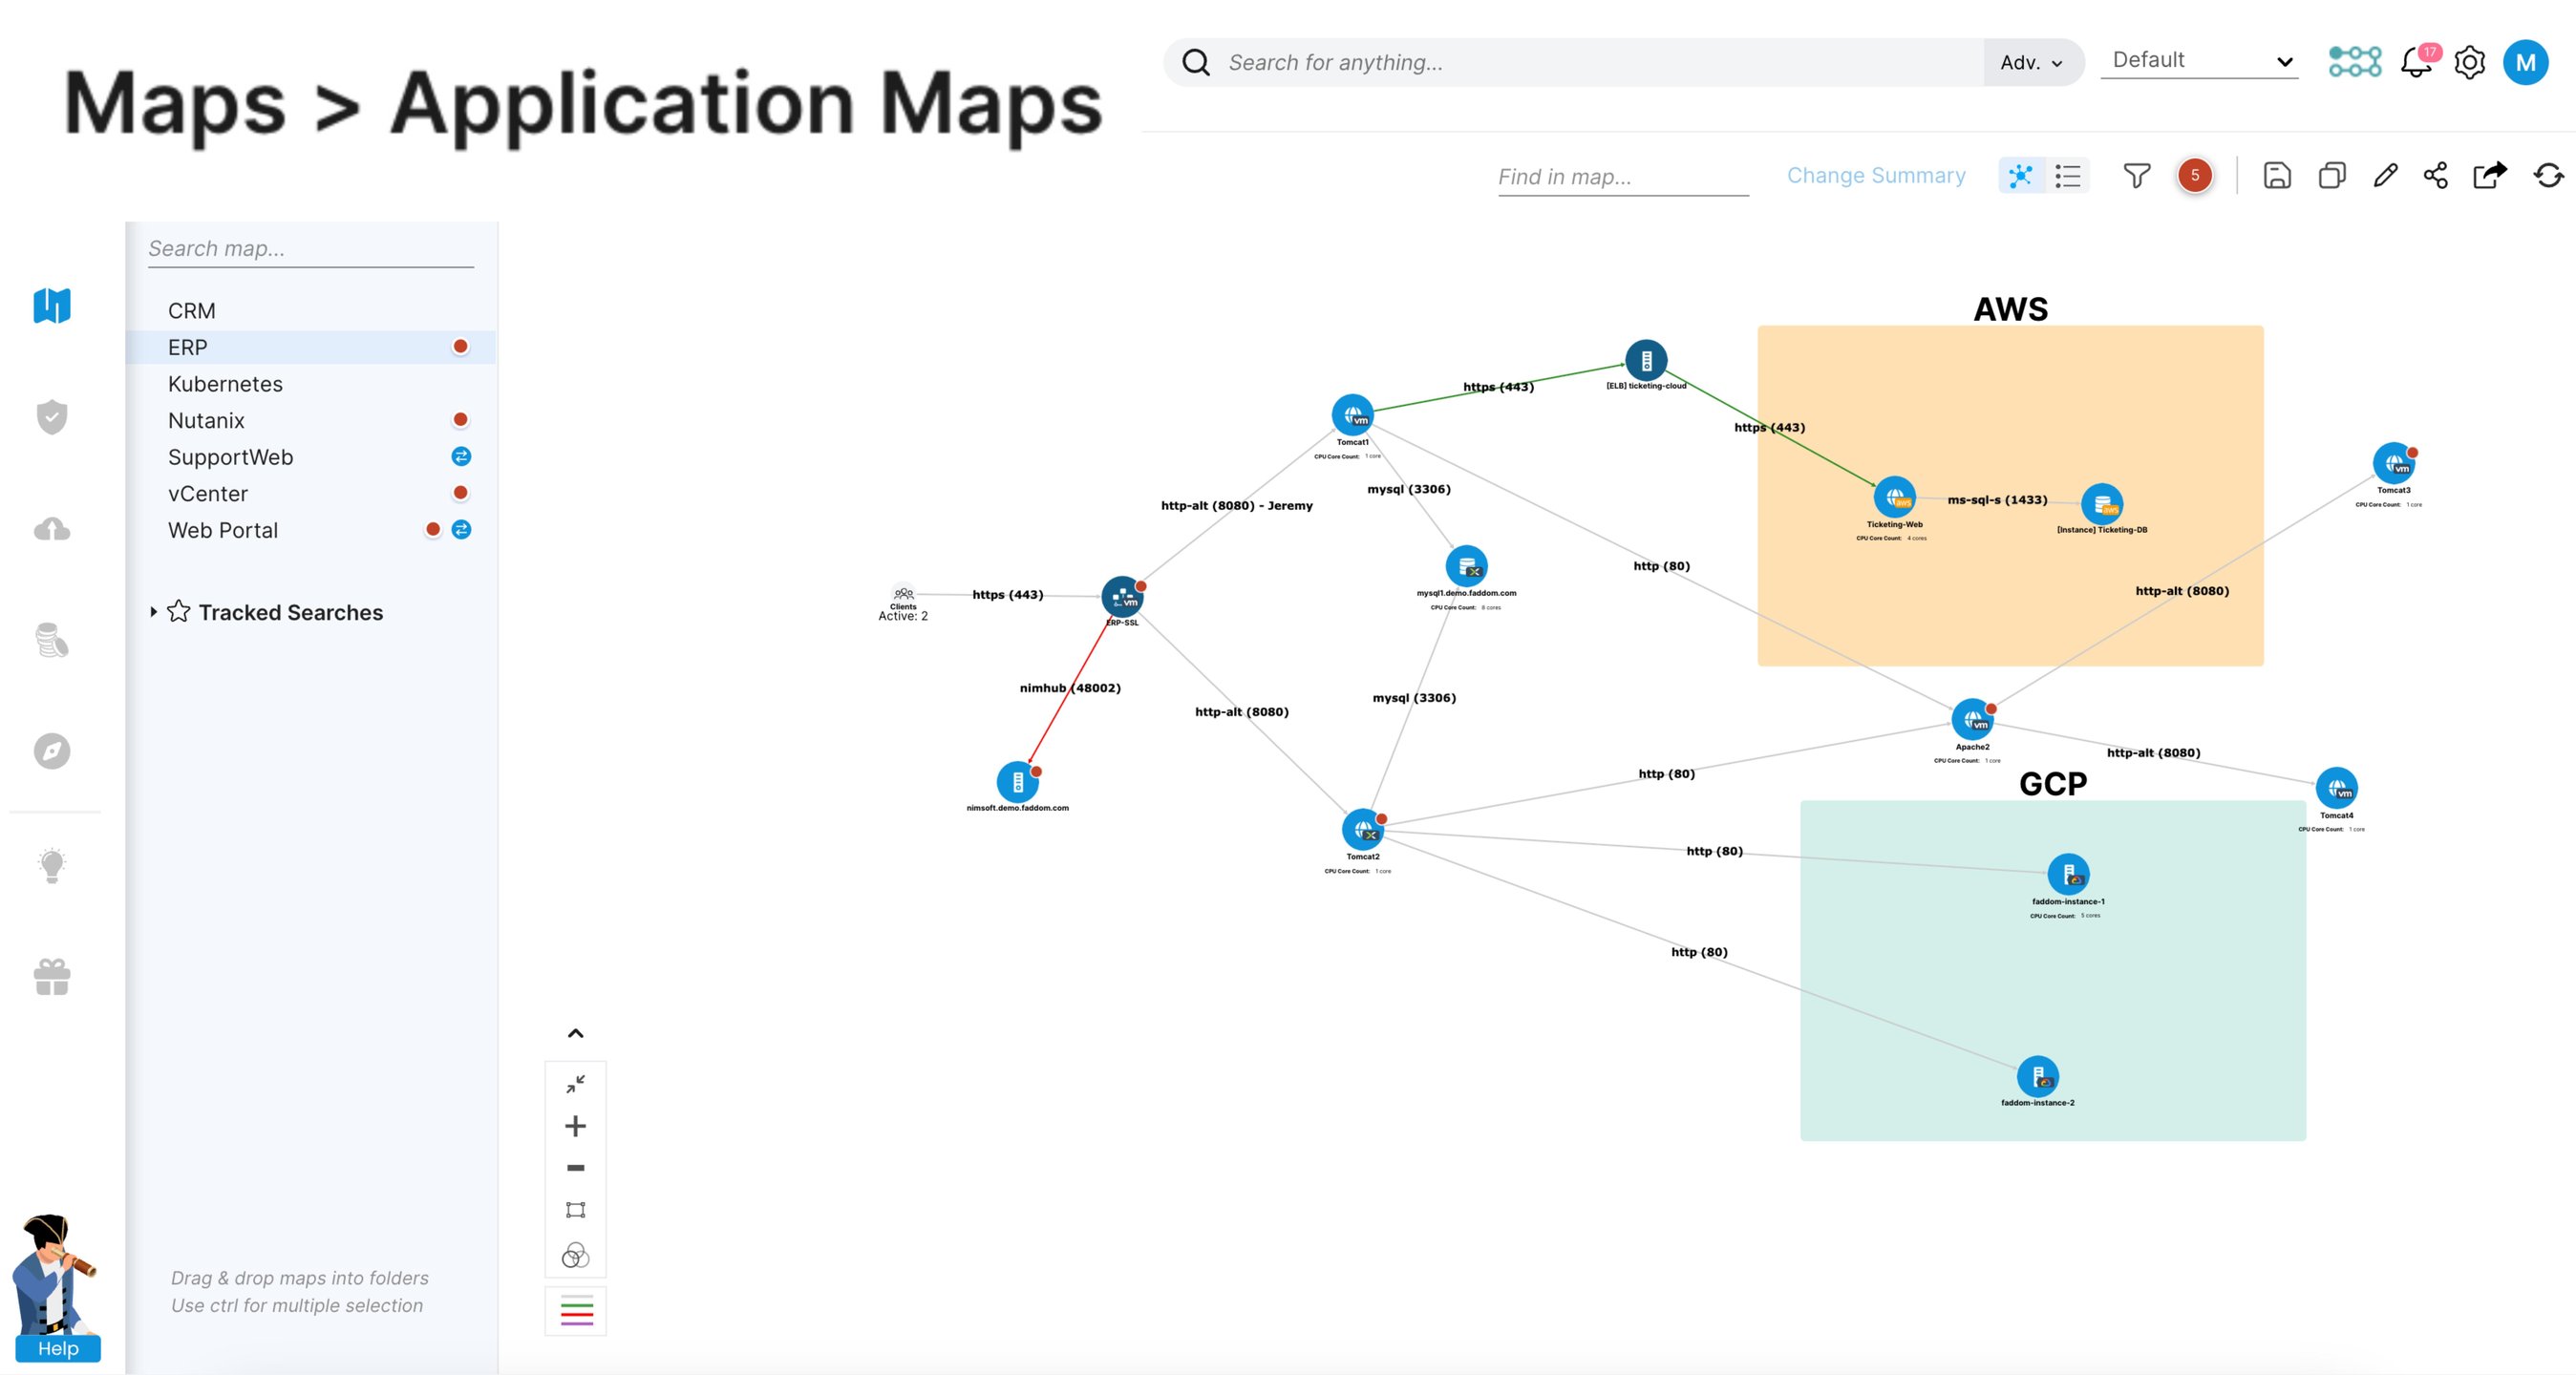Click the refresh map icon

point(2548,176)
